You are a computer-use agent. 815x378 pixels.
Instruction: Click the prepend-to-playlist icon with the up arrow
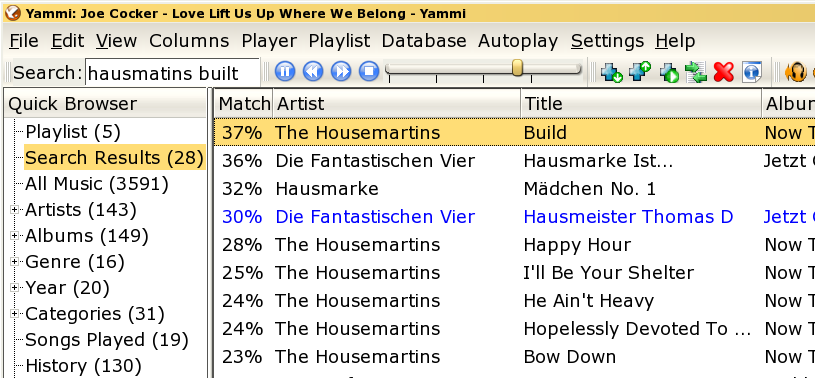tap(640, 72)
